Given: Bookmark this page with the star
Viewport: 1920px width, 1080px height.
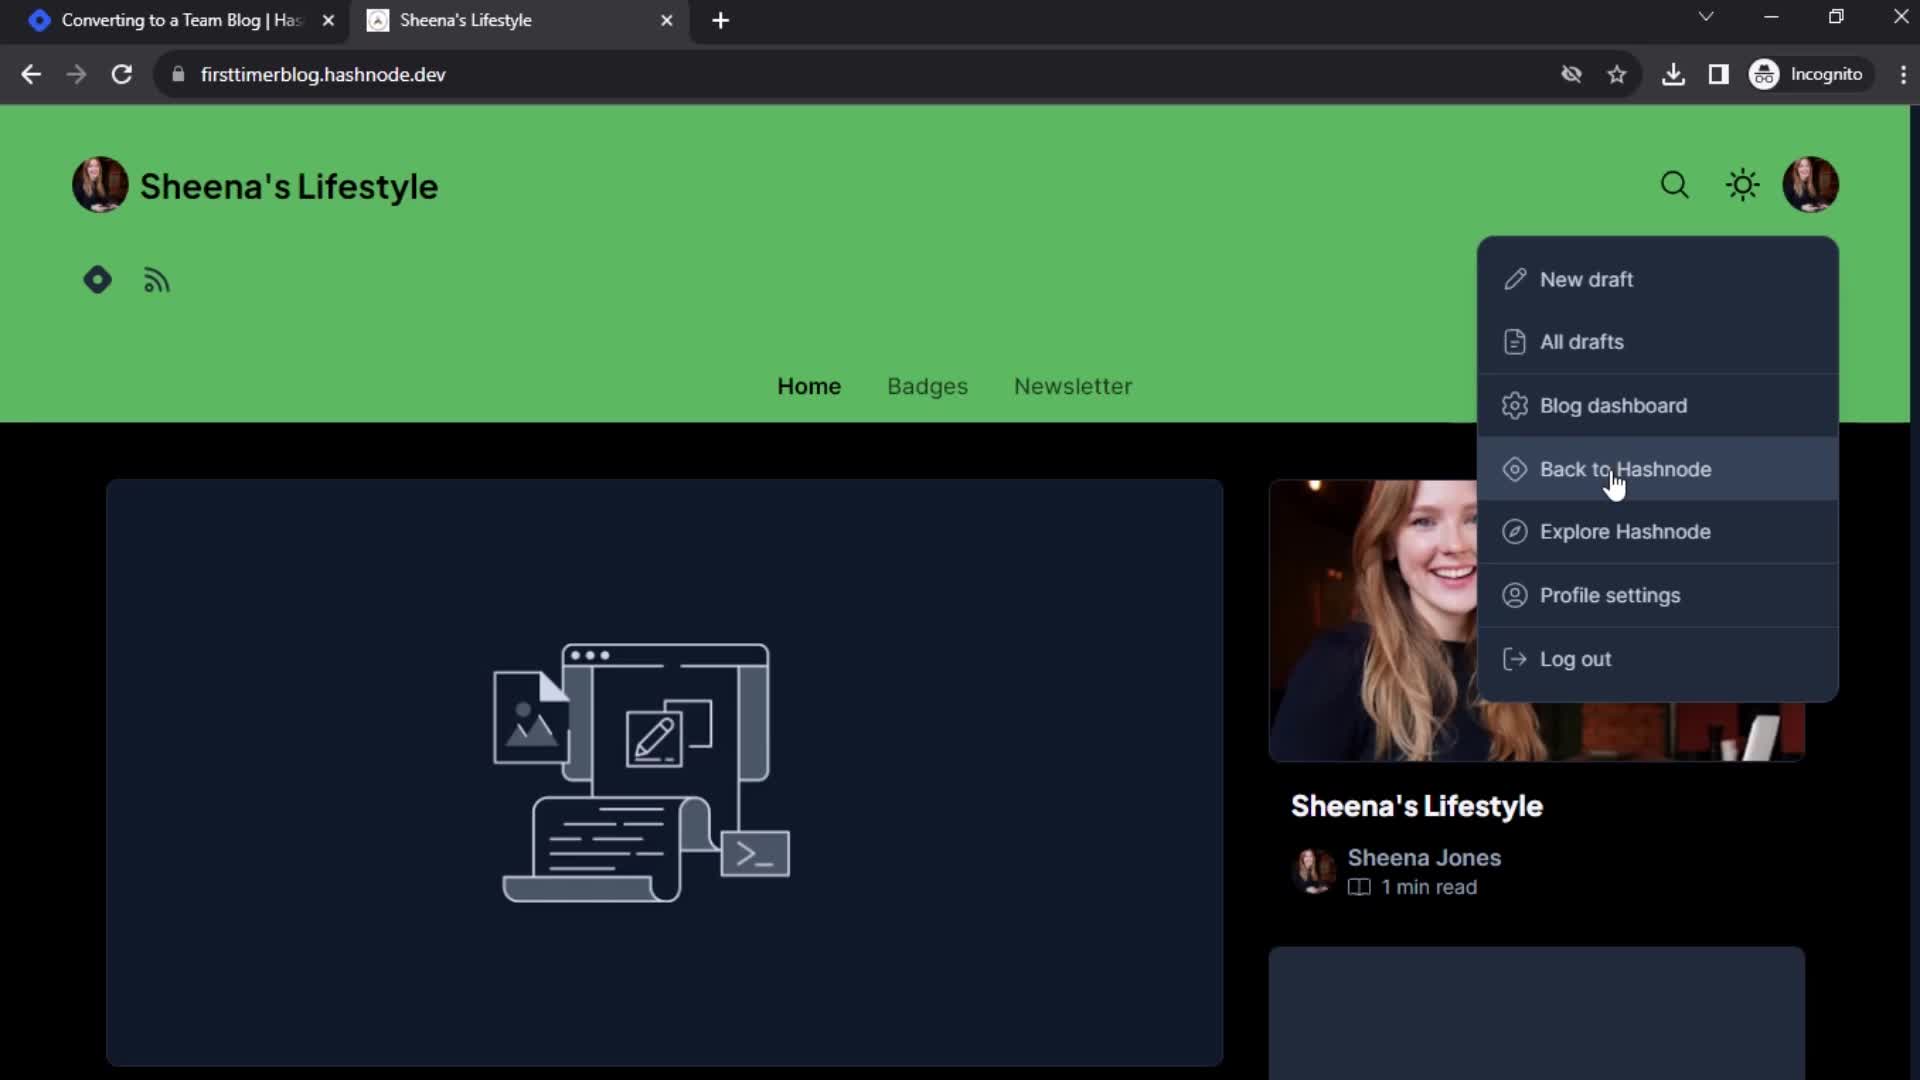Looking at the screenshot, I should click(1616, 75).
